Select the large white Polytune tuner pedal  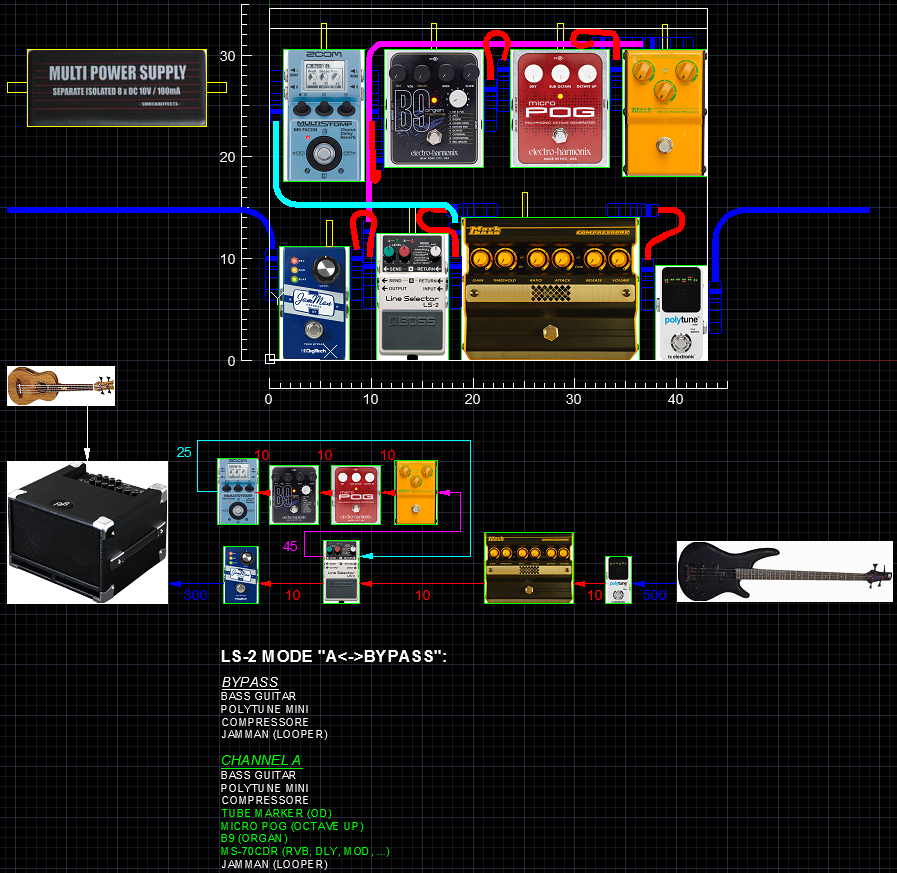pos(682,312)
